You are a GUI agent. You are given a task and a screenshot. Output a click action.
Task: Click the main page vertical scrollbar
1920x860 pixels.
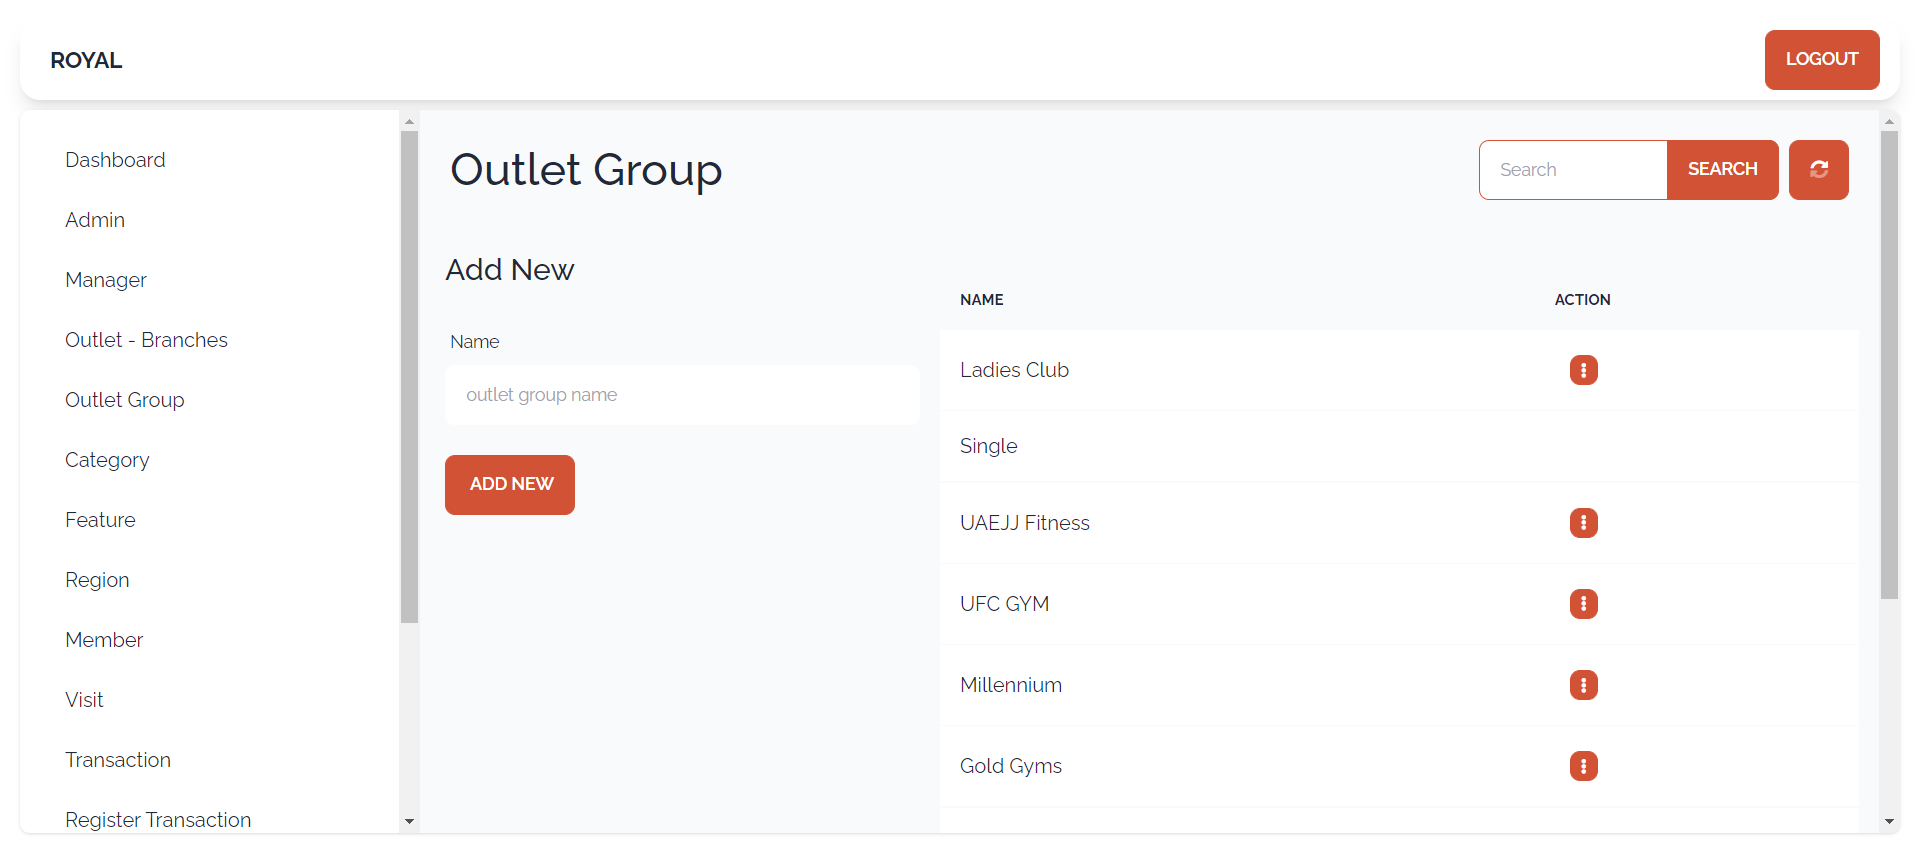pyautogui.click(x=1889, y=365)
